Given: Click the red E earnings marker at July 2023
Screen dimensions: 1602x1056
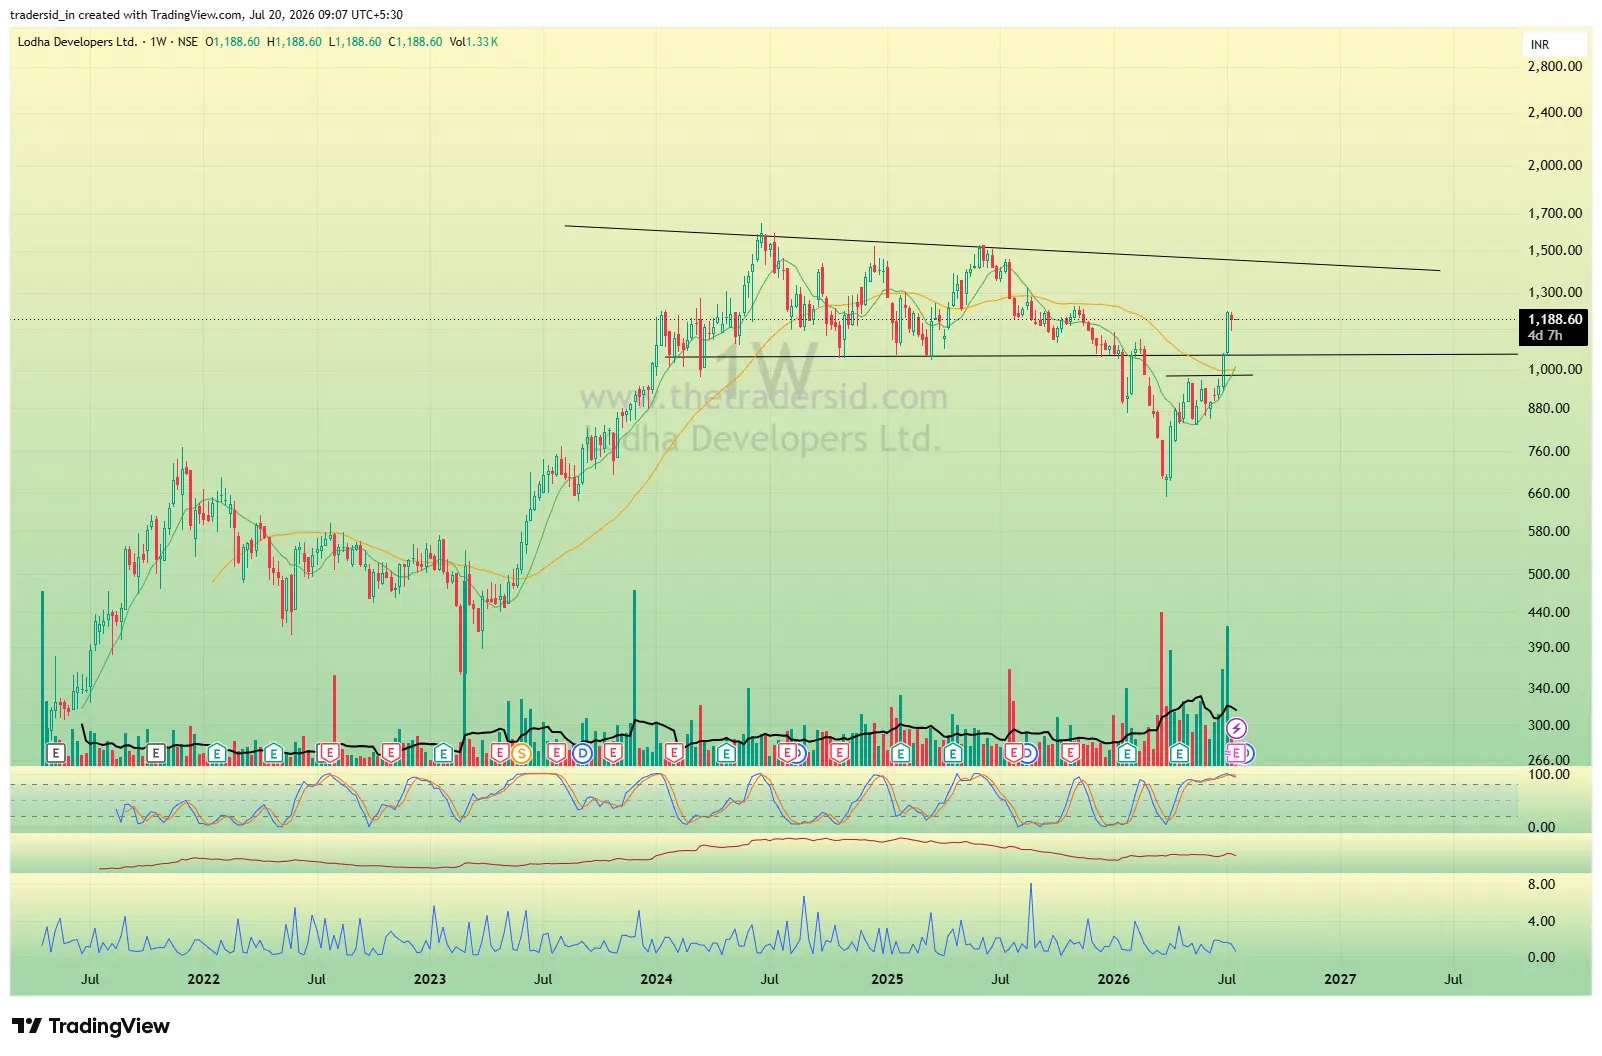Looking at the screenshot, I should (x=557, y=753).
